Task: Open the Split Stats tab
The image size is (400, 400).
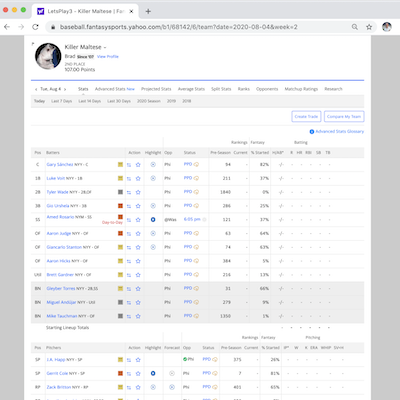Action: tap(221, 89)
